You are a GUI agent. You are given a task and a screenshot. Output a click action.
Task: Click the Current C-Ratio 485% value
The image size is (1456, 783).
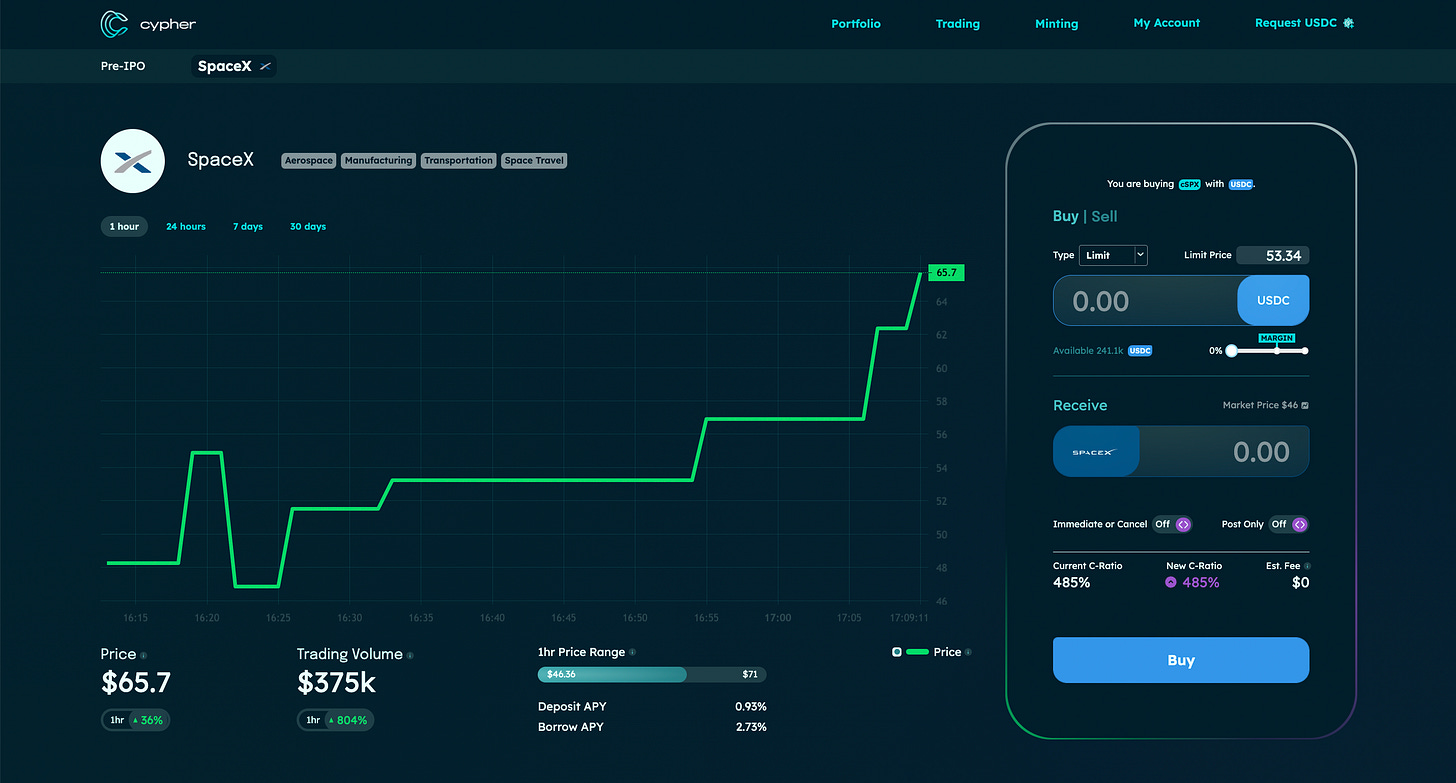(x=1071, y=582)
